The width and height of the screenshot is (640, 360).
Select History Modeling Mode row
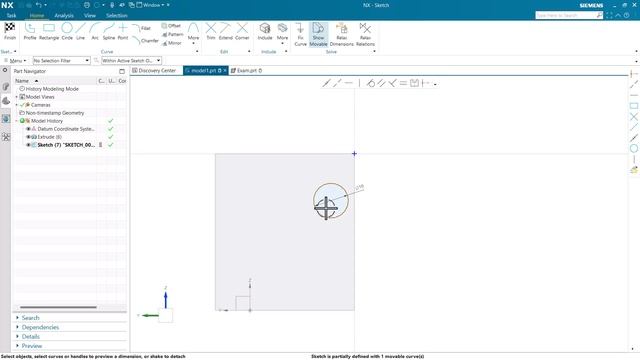52,89
